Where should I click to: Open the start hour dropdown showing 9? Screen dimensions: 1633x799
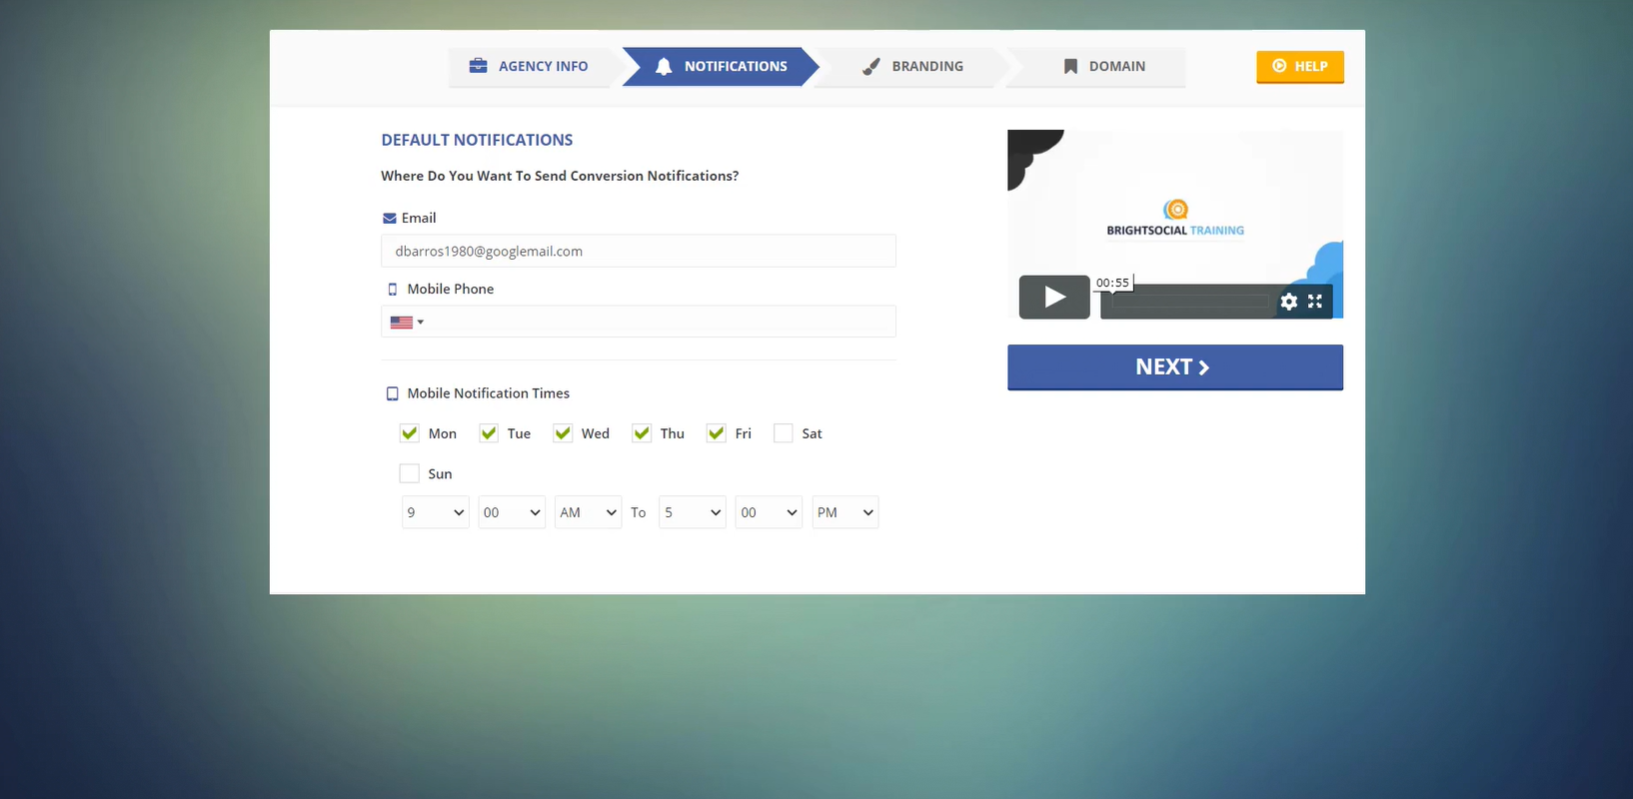(435, 512)
